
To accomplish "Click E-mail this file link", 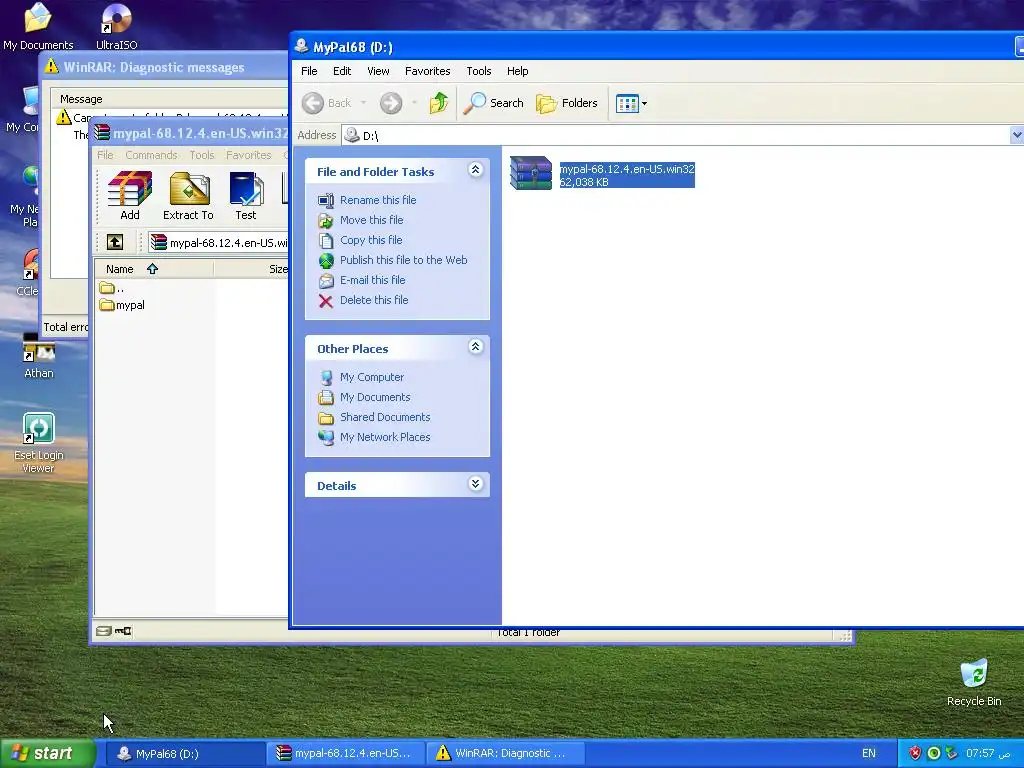I will [x=372, y=280].
